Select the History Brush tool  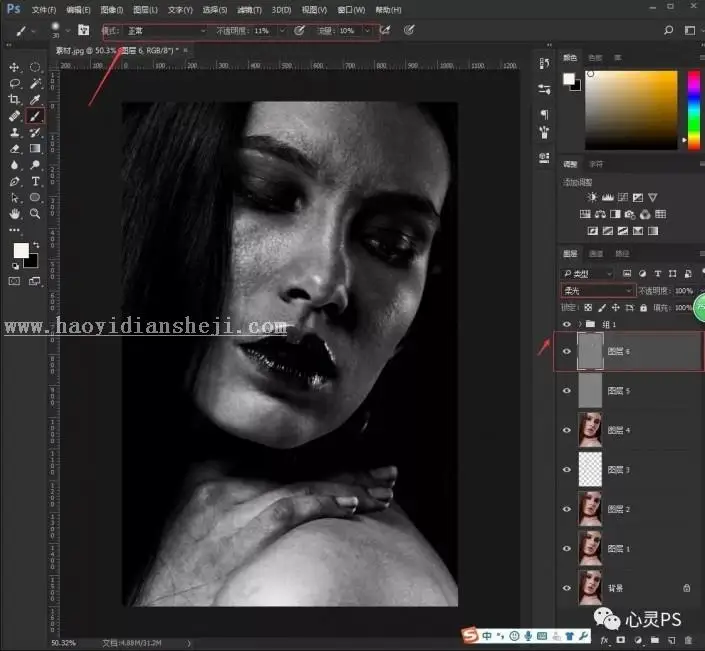35,132
